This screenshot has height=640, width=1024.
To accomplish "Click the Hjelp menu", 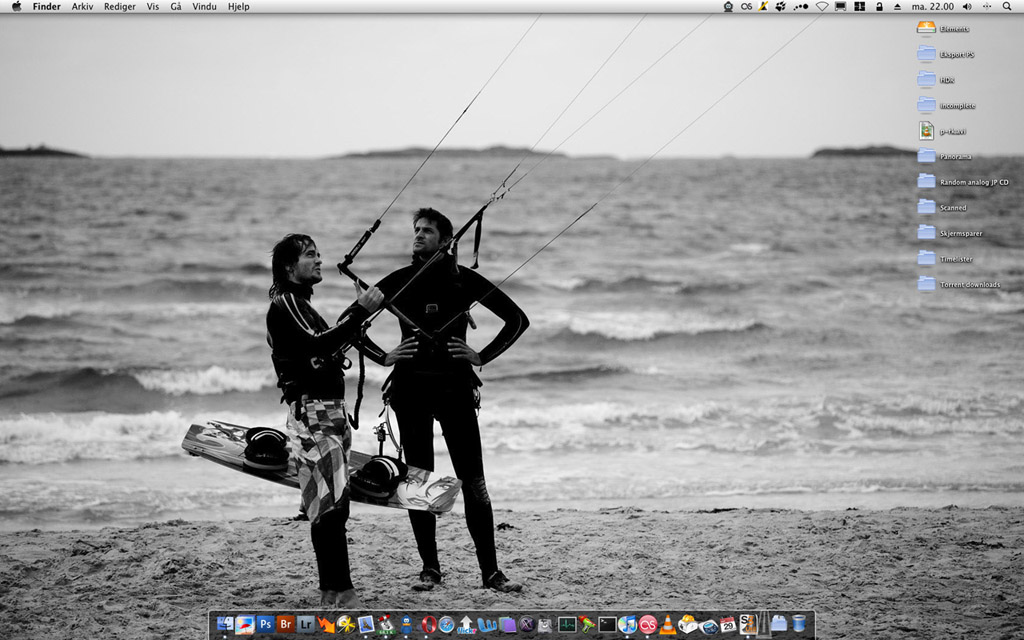I will [239, 6].
